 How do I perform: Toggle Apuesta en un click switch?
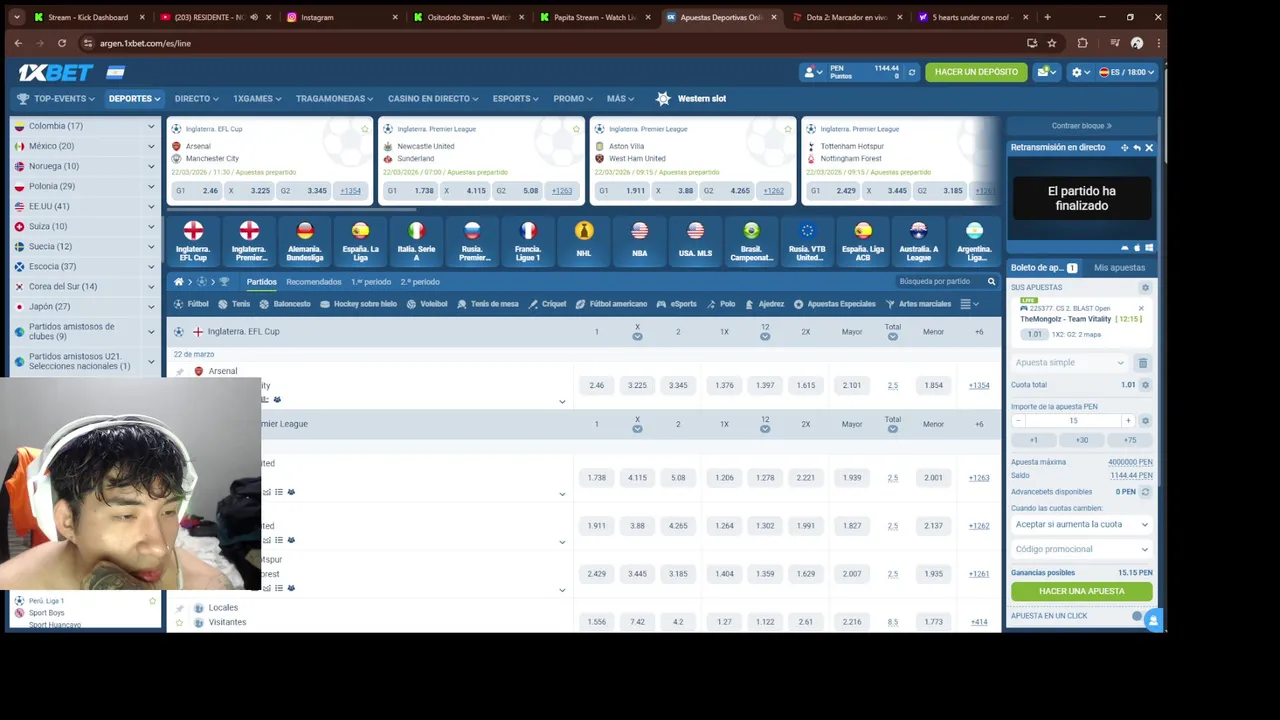(x=1139, y=616)
